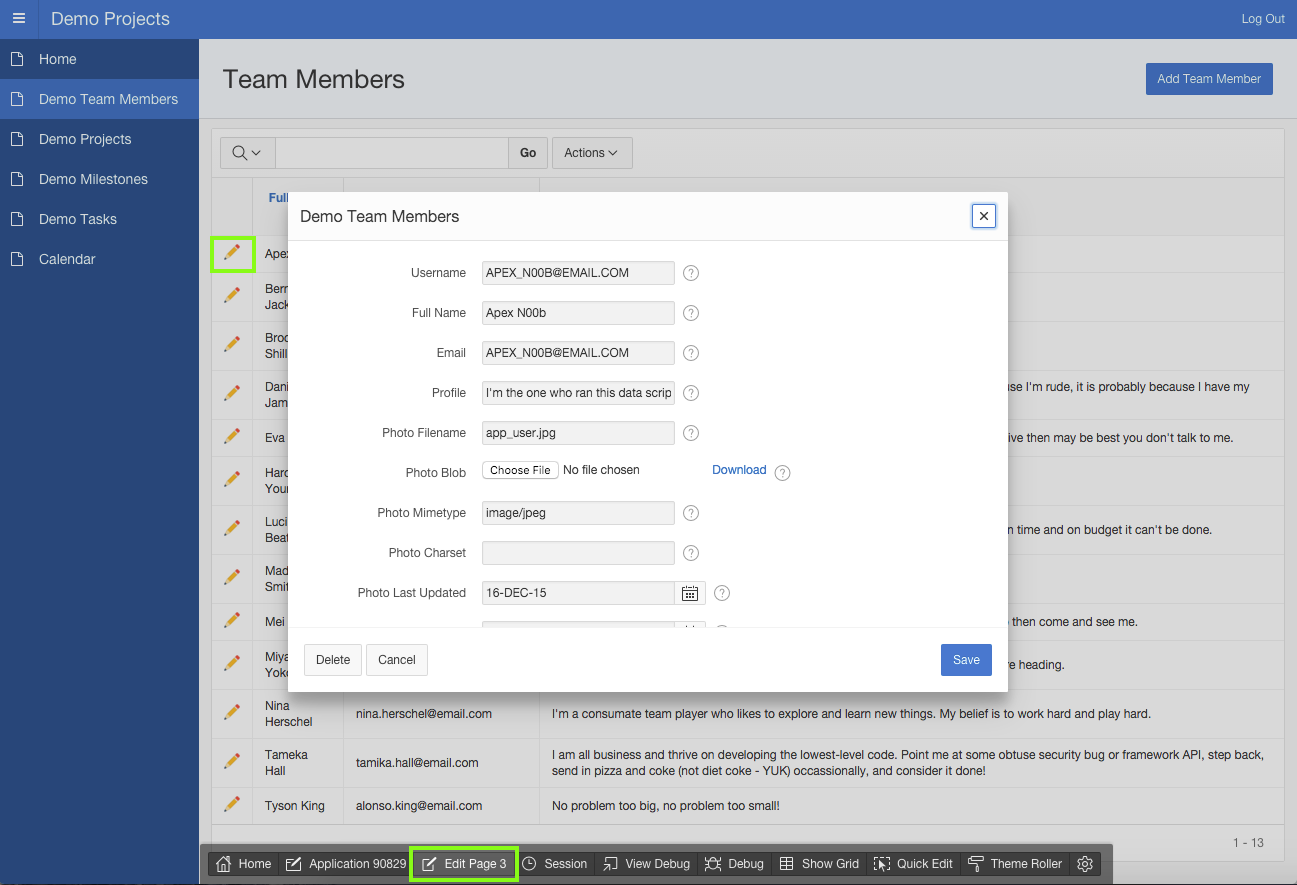Activate Quick Edit in developer toolbar
This screenshot has height=885, width=1297.
tap(913, 864)
